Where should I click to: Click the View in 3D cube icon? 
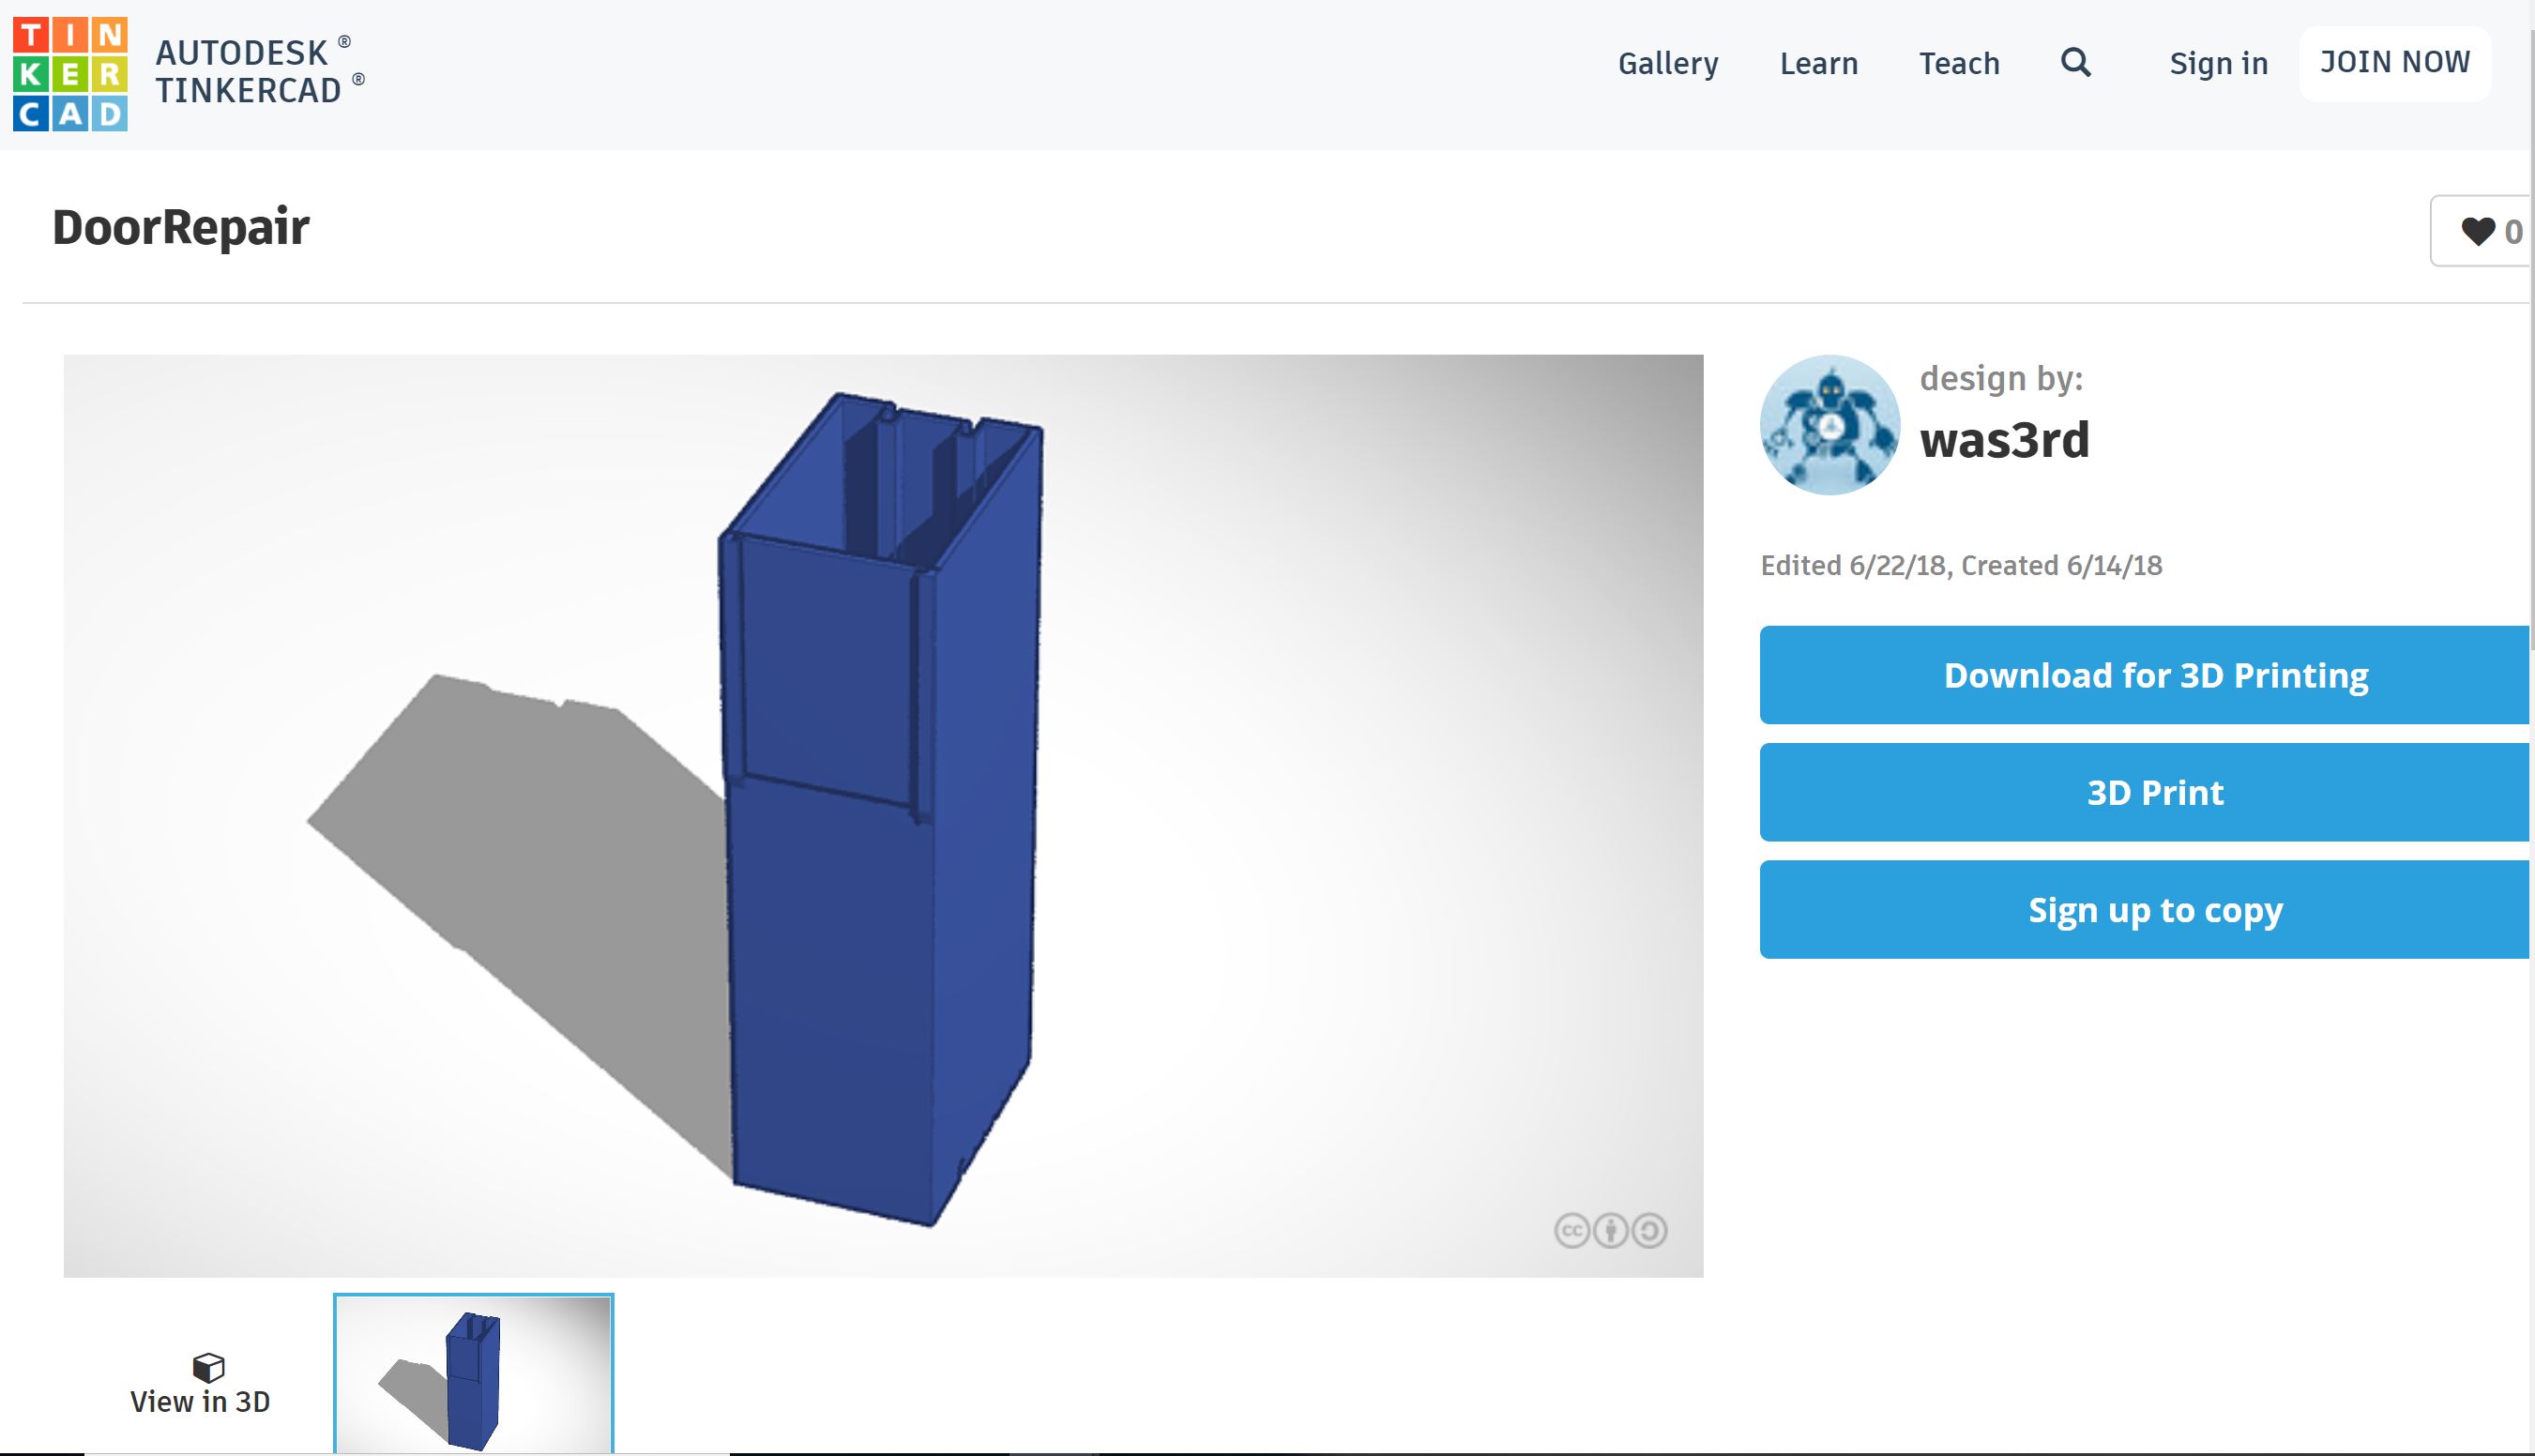point(208,1366)
